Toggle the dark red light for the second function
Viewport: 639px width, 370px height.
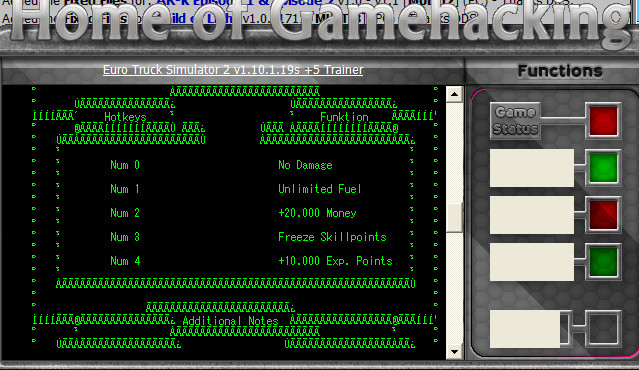tap(603, 215)
